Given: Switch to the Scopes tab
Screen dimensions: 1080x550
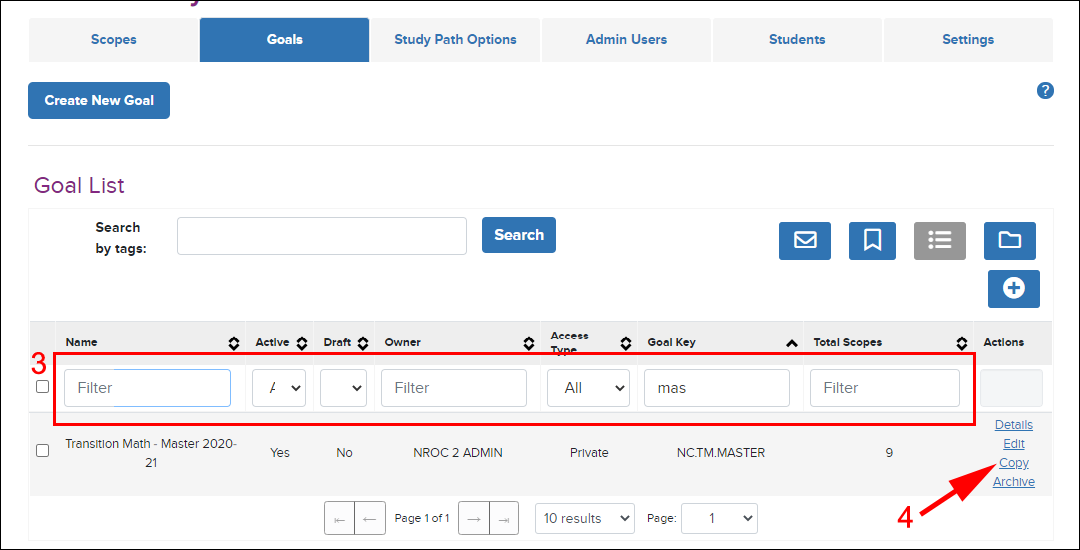Looking at the screenshot, I should tap(114, 40).
